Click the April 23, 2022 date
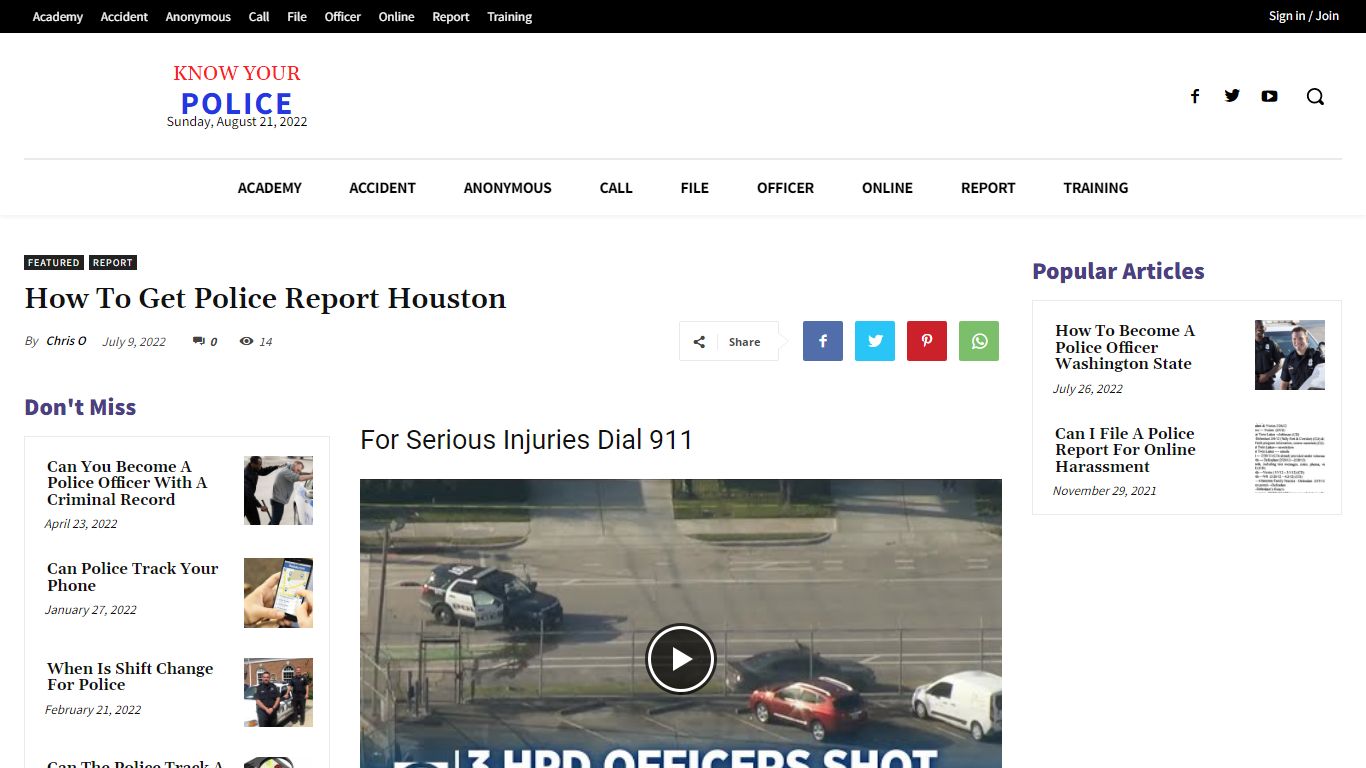Viewport: 1366px width, 768px height. (x=81, y=524)
